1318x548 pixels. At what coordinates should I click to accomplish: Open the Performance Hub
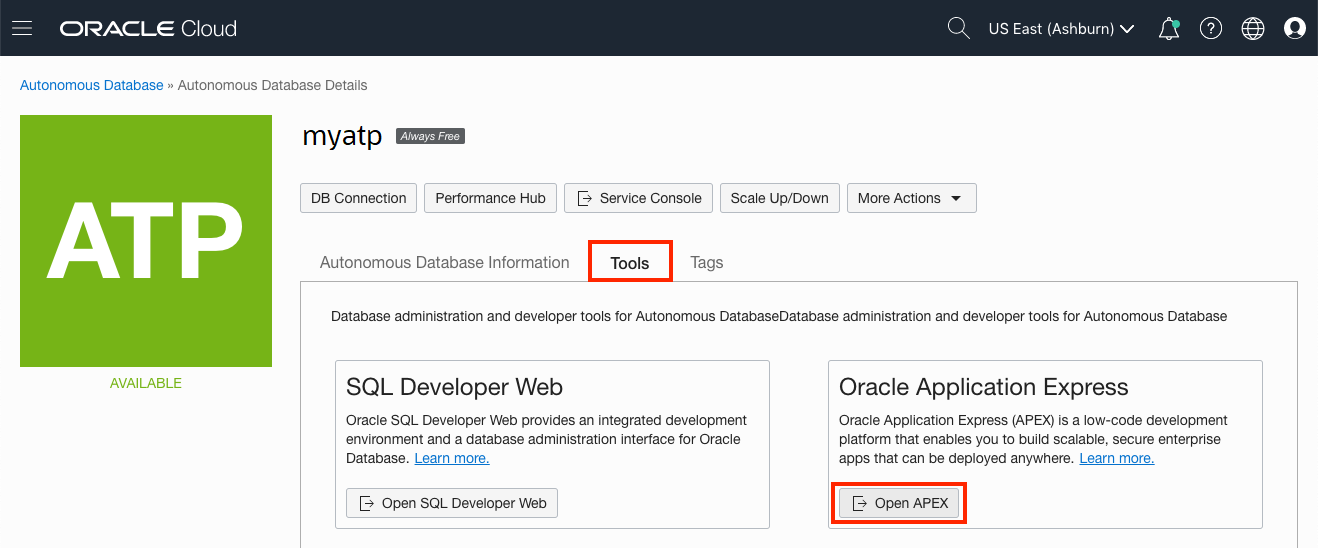click(x=490, y=198)
